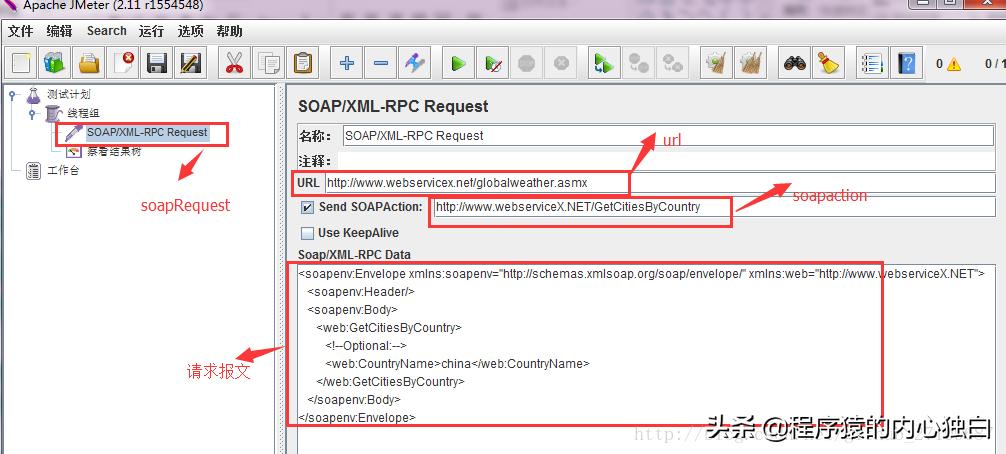Image resolution: width=1006 pixels, height=454 pixels.
Task: Click the Remote shutdown all icon
Action: point(672,63)
